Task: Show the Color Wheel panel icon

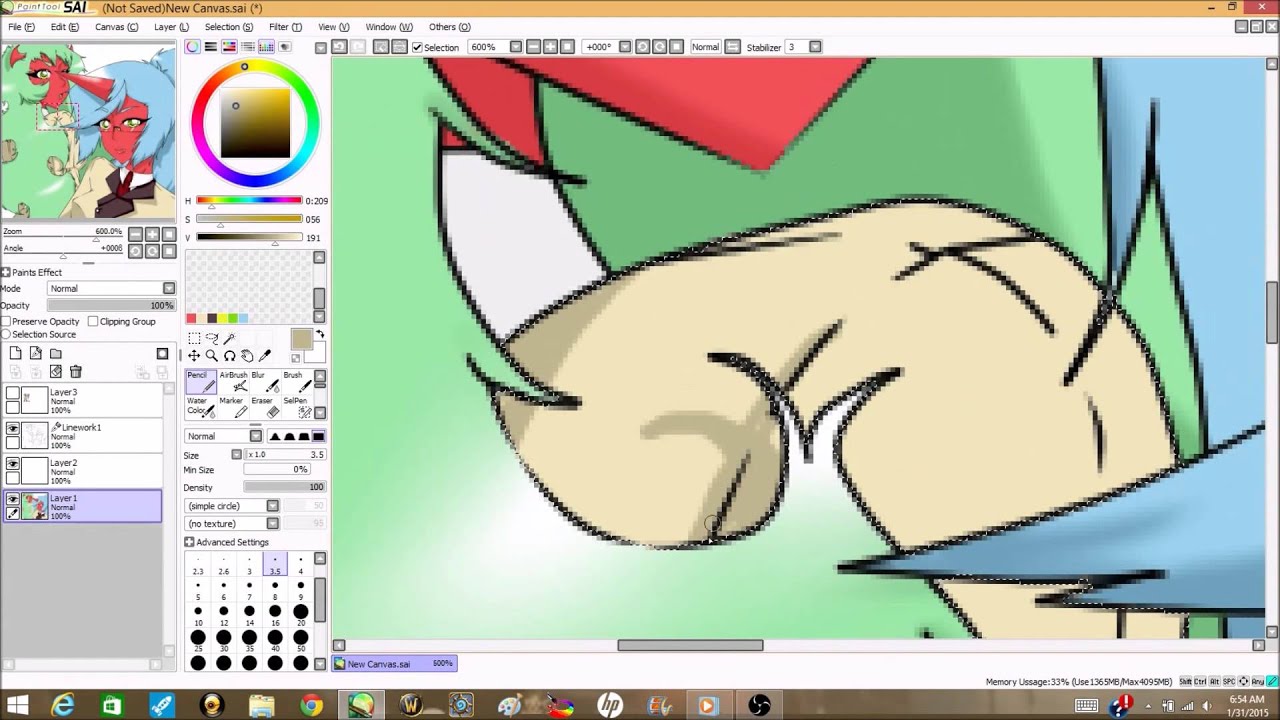Action: 192,47
